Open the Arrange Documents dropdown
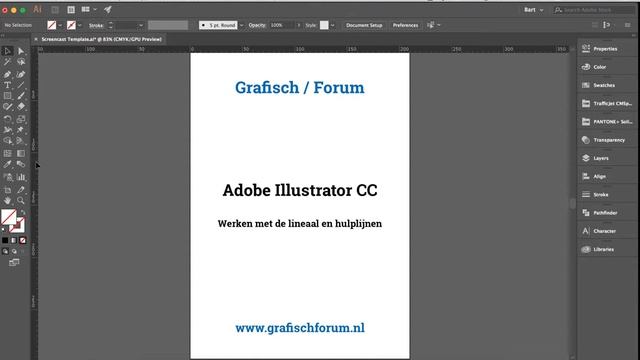The image size is (640, 360). coord(88,9)
